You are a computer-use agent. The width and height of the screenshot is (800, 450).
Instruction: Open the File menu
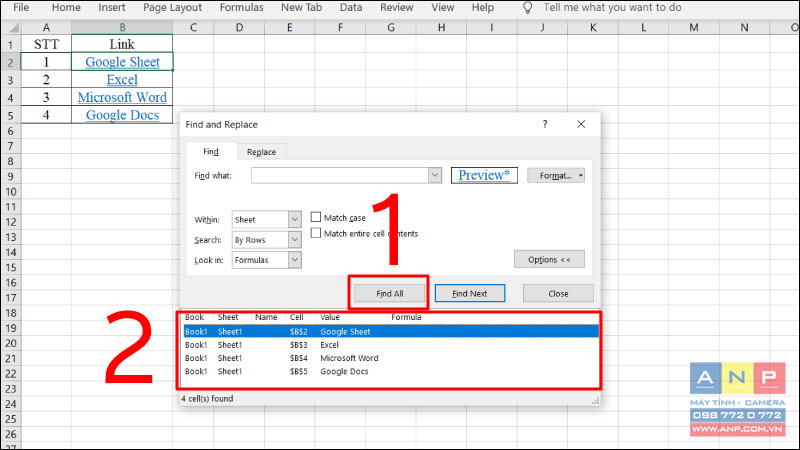click(x=21, y=7)
